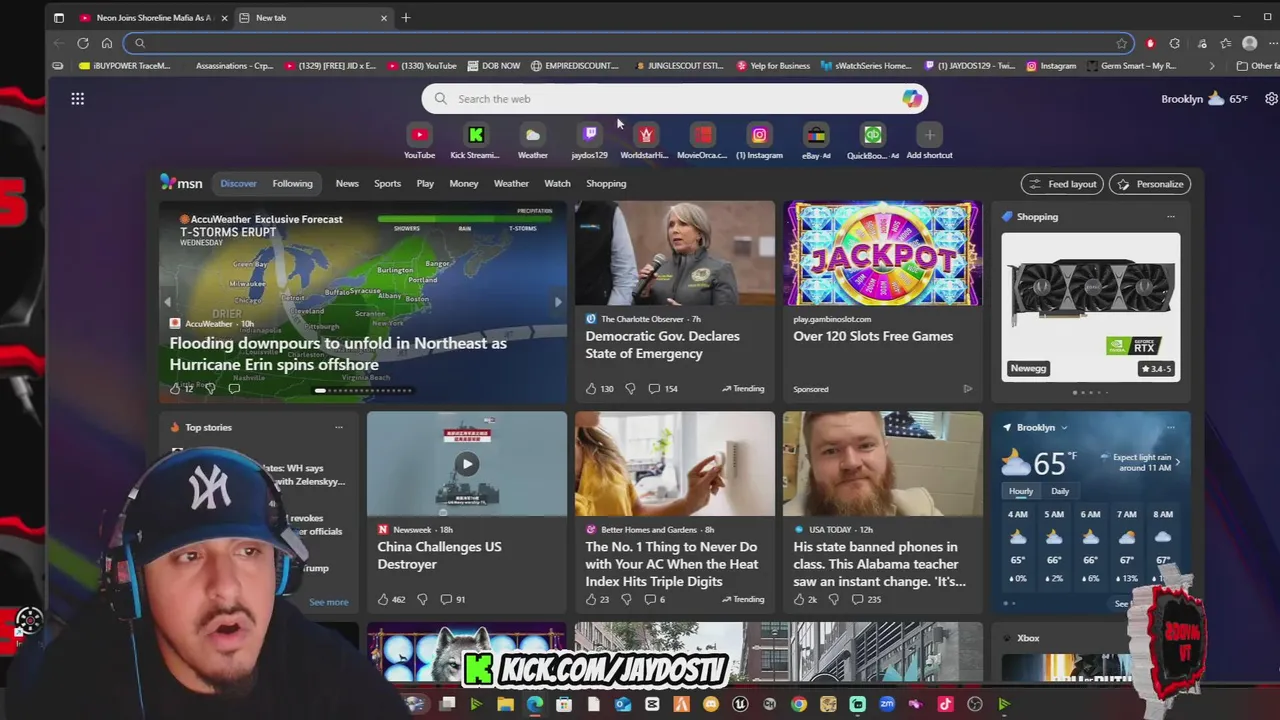Select Hourly view in weather card

pyautogui.click(x=1021, y=491)
